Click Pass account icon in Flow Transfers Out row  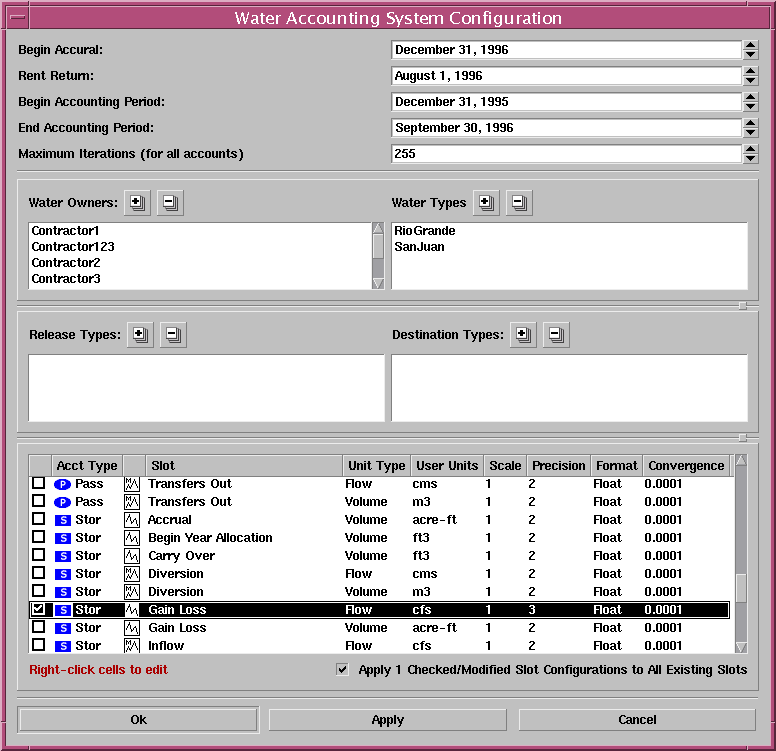(62, 484)
